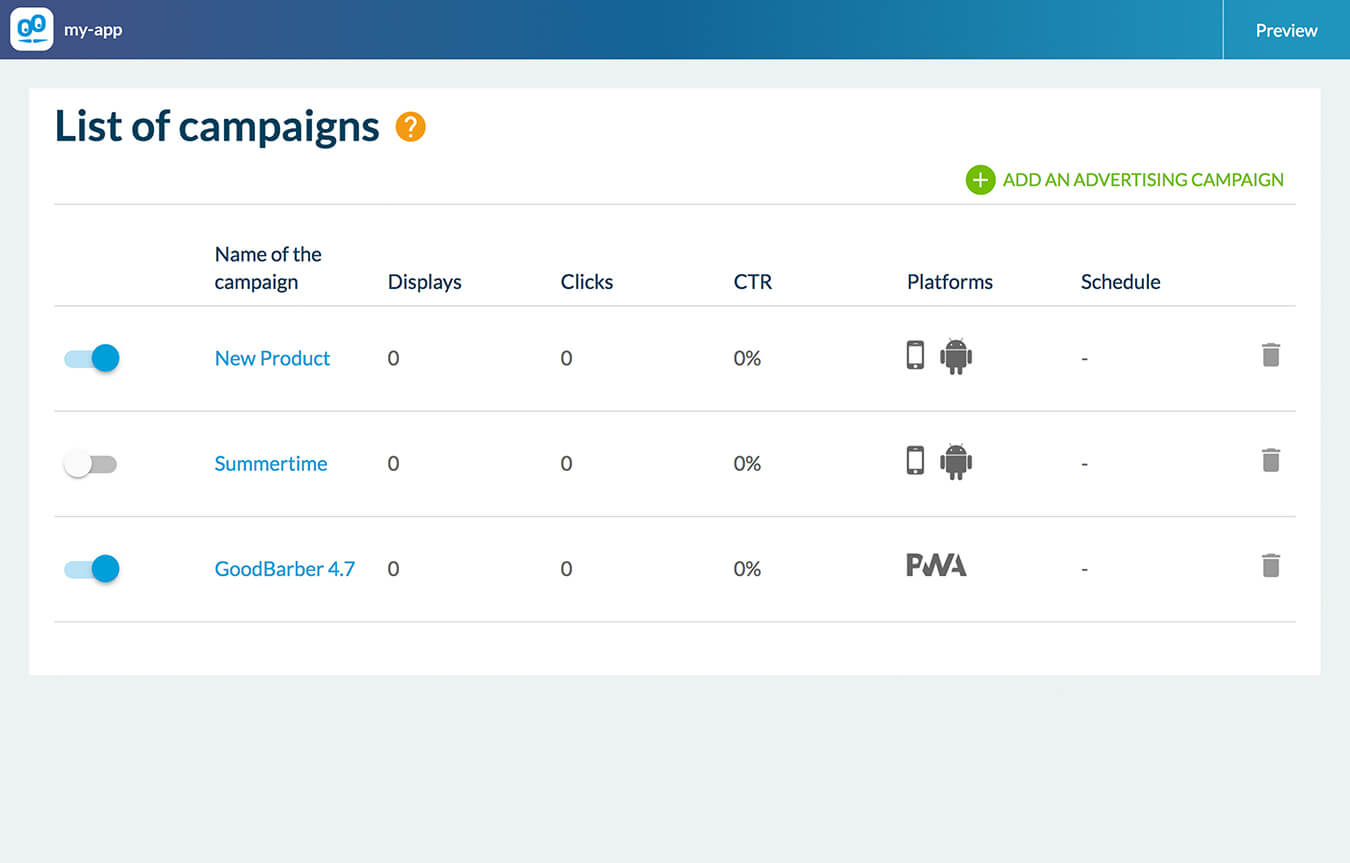Open the New Product campaign link

(x=272, y=358)
